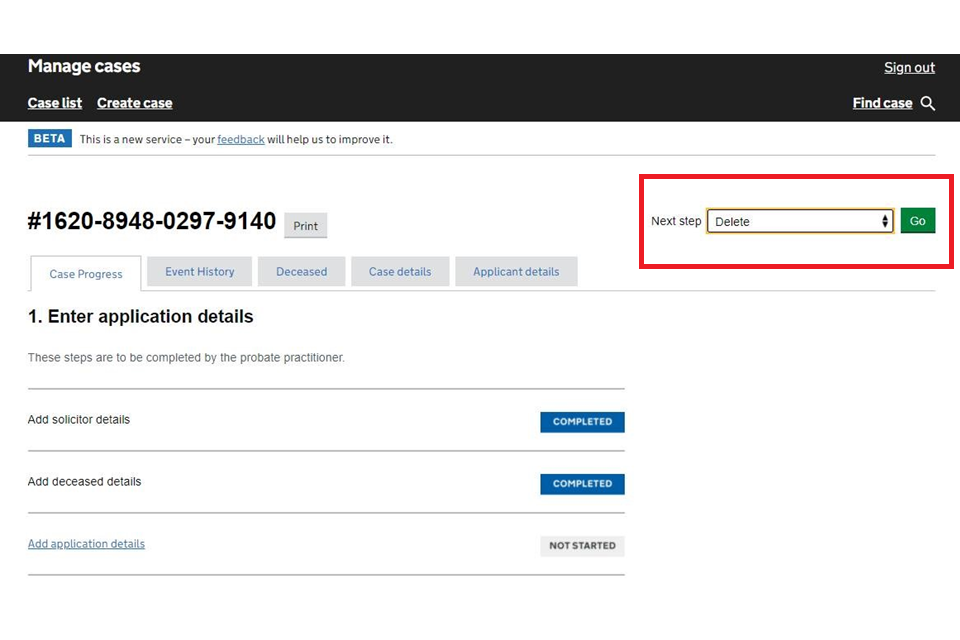
Task: Follow the feedback link in beta banner
Action: coord(241,139)
